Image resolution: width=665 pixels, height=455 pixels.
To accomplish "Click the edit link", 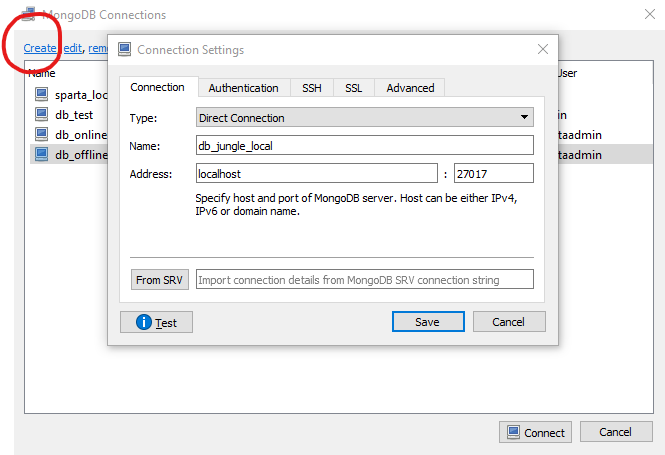I will point(73,48).
